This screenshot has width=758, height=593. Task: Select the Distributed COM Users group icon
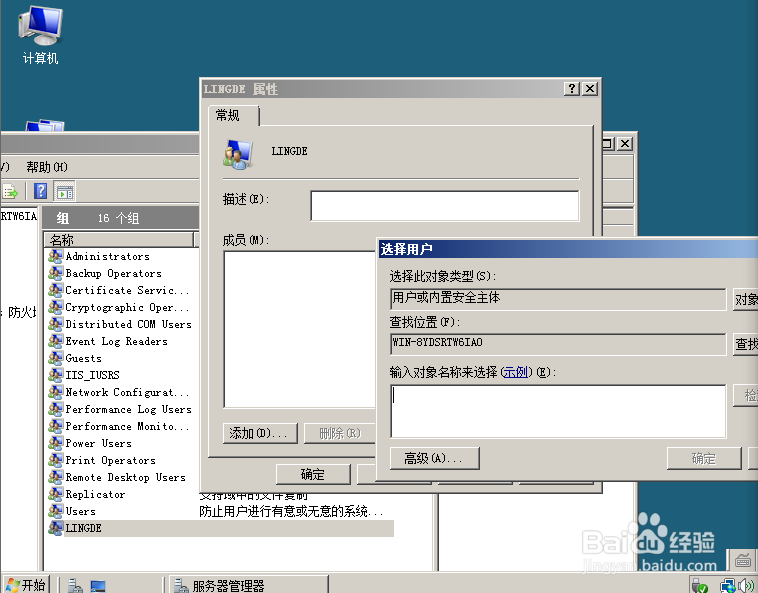click(56, 324)
